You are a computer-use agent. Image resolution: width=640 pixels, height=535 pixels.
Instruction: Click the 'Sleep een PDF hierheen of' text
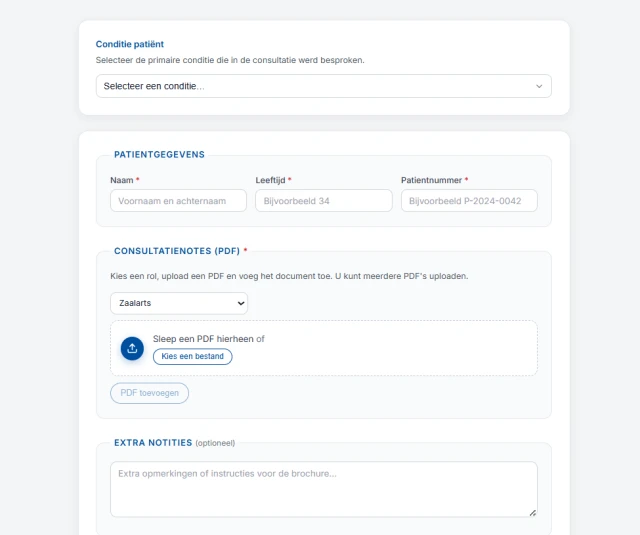pyautogui.click(x=209, y=339)
